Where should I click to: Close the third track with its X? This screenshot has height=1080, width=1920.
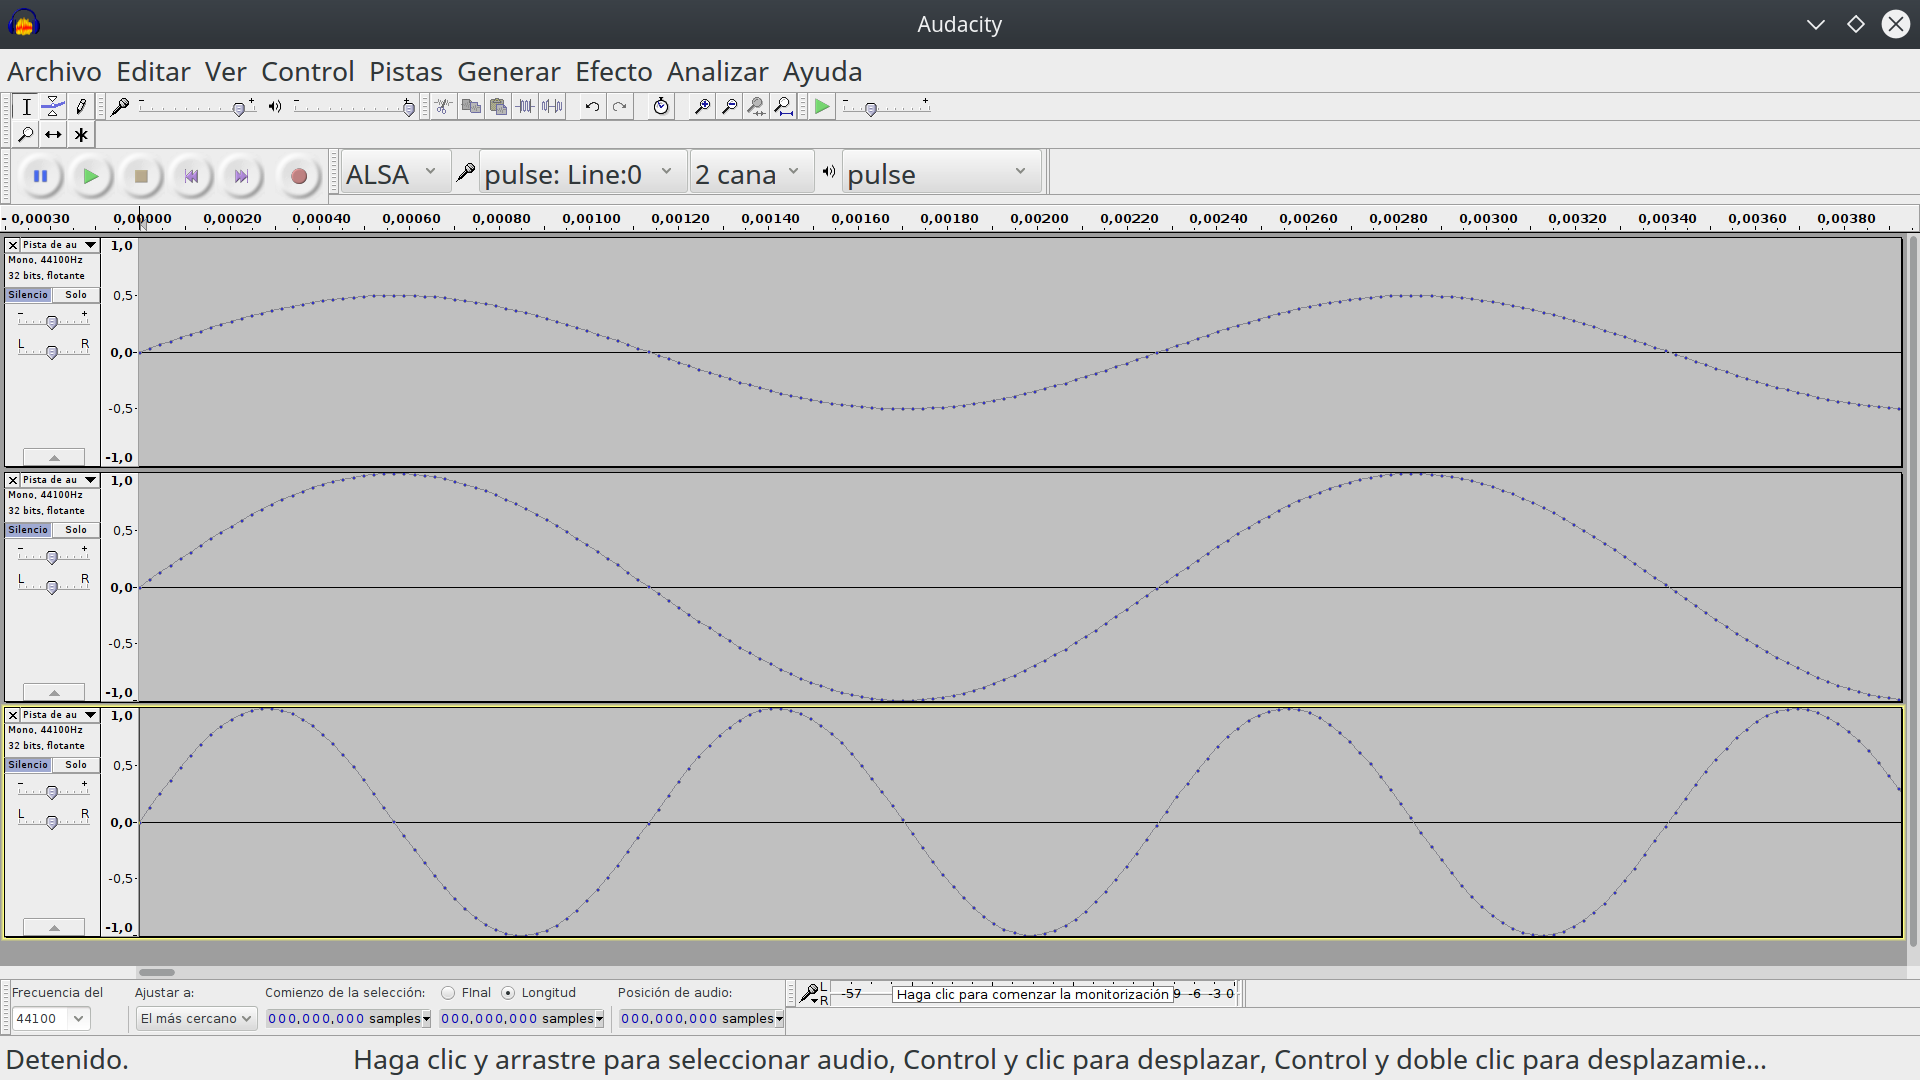[x=13, y=715]
